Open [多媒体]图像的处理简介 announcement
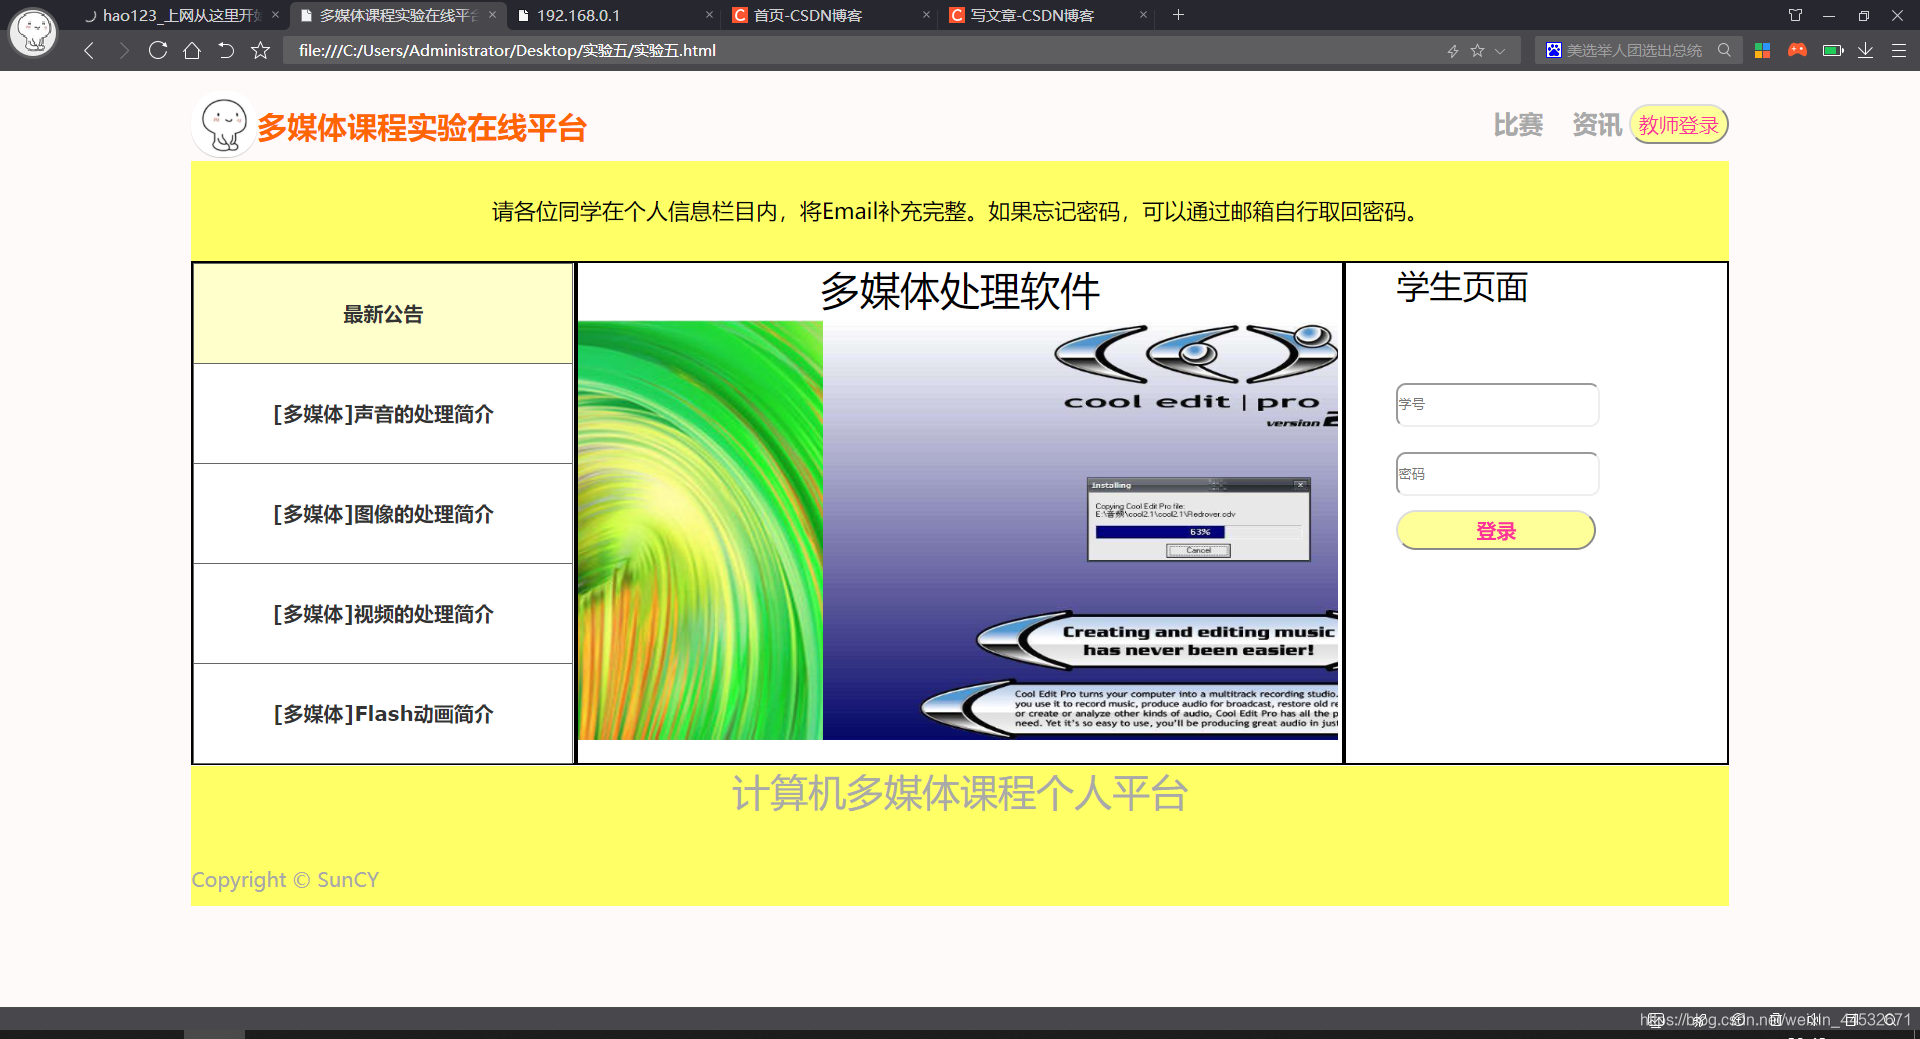 pyautogui.click(x=383, y=514)
